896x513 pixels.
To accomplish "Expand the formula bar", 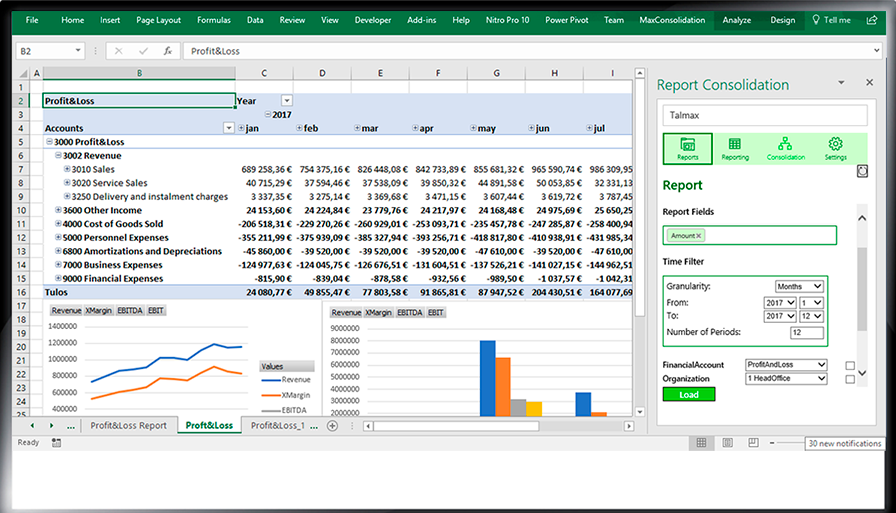I will (877, 51).
